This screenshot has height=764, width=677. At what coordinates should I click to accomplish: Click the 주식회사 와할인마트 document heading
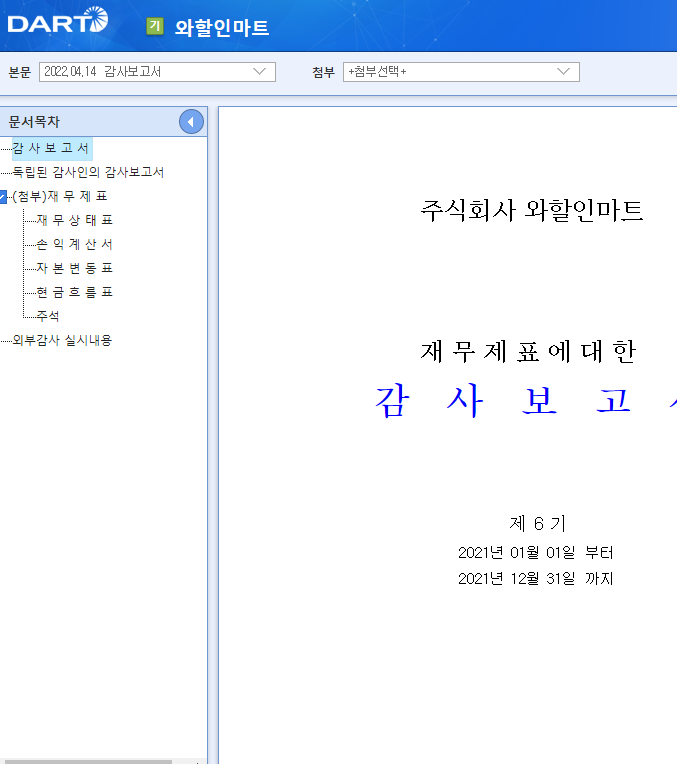532,211
